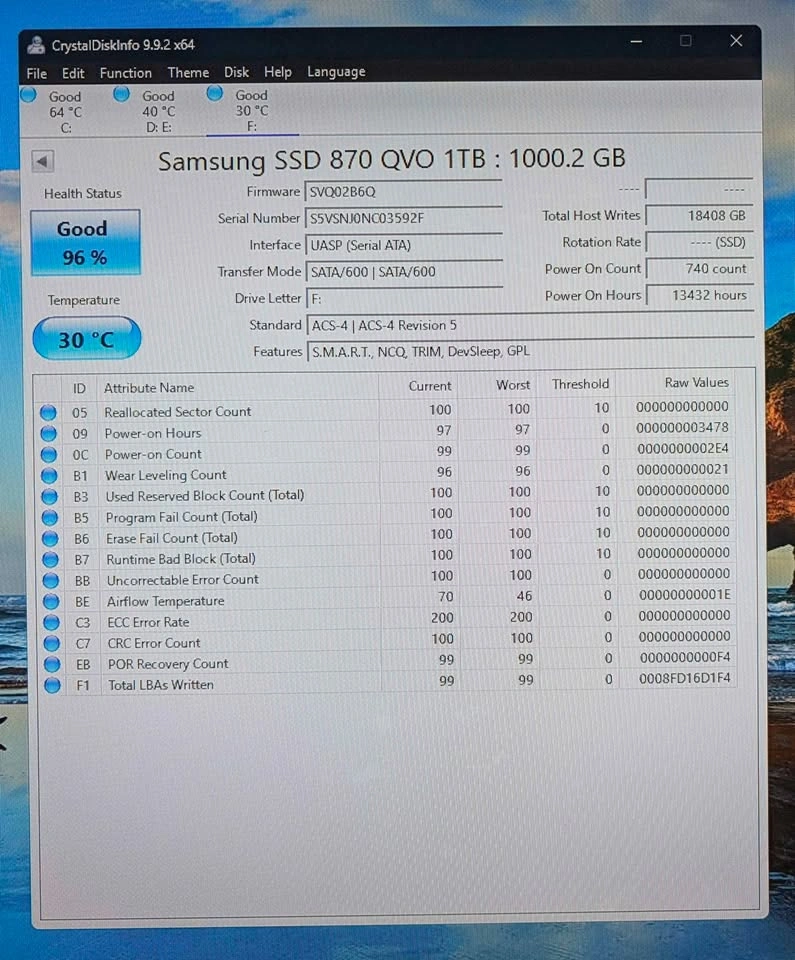Click Power On Count value 740 count

click(x=699, y=268)
